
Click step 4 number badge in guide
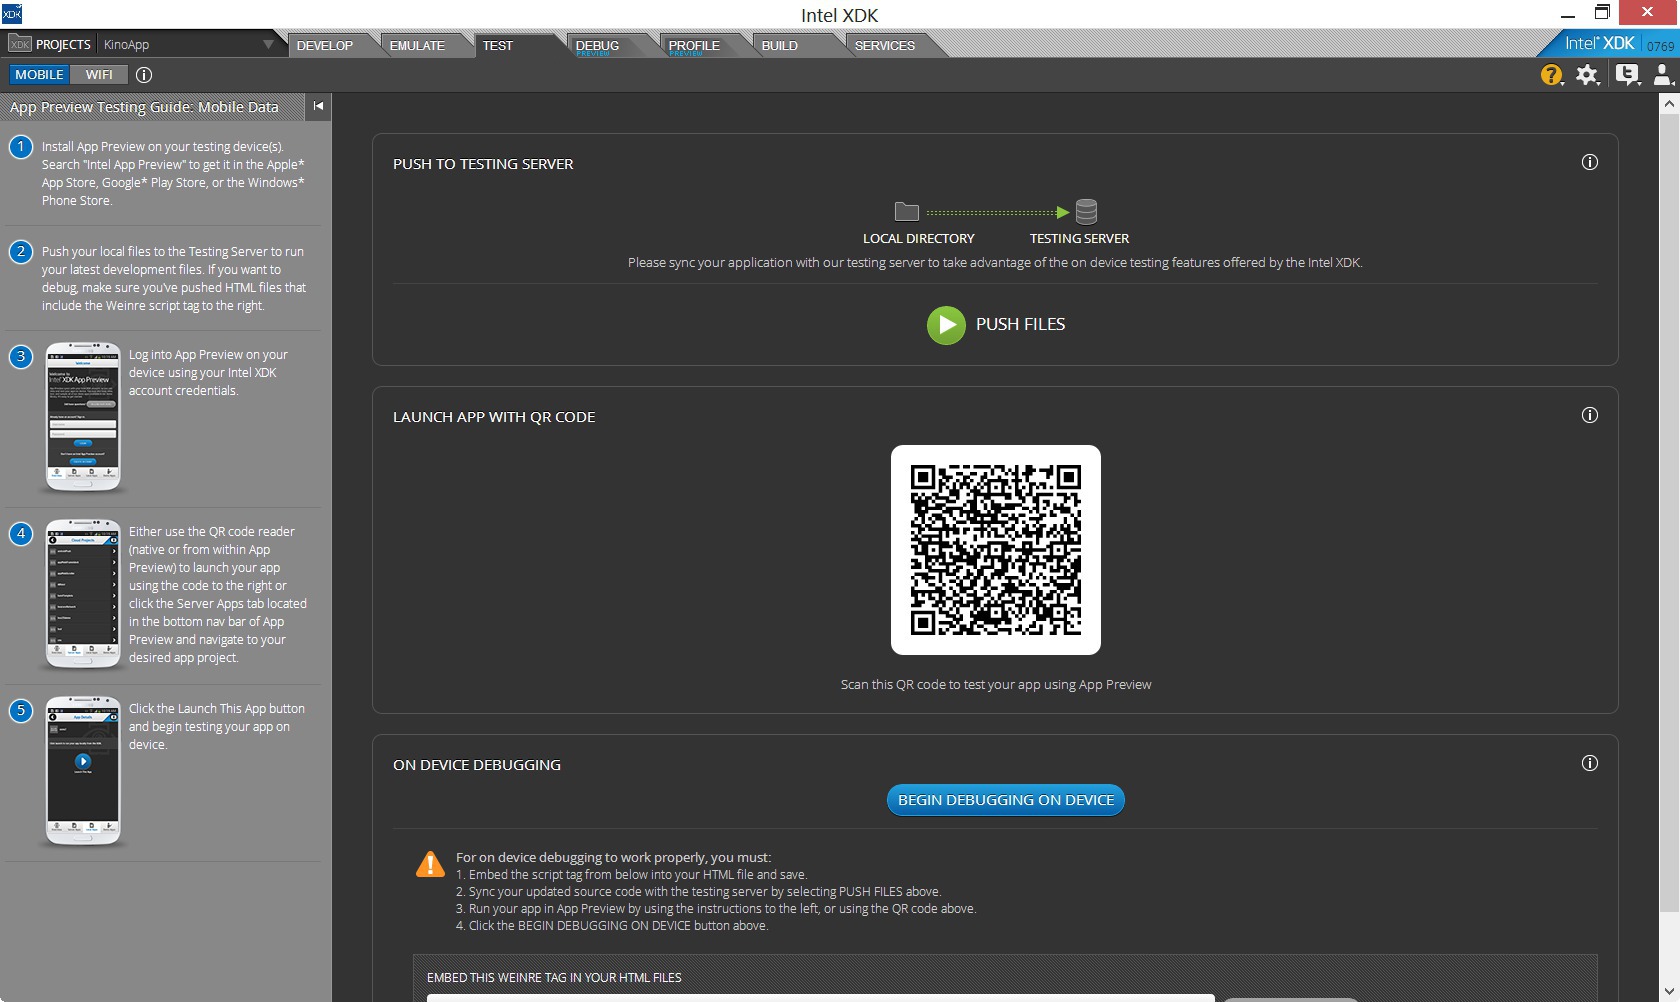[x=21, y=533]
